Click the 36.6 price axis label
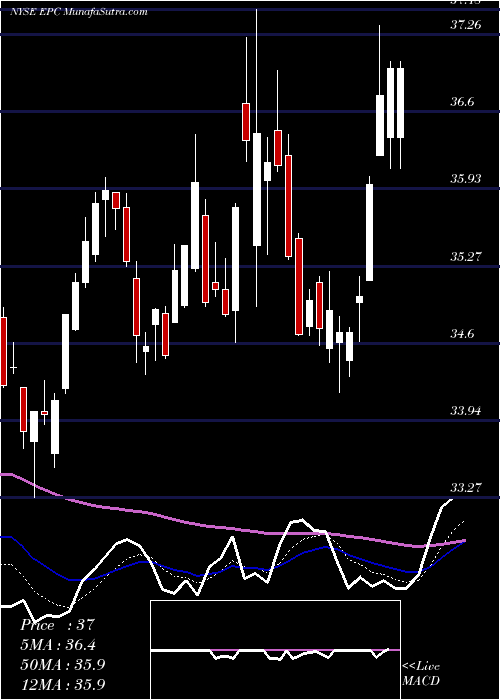The height and width of the screenshot is (700, 500). pos(462,102)
